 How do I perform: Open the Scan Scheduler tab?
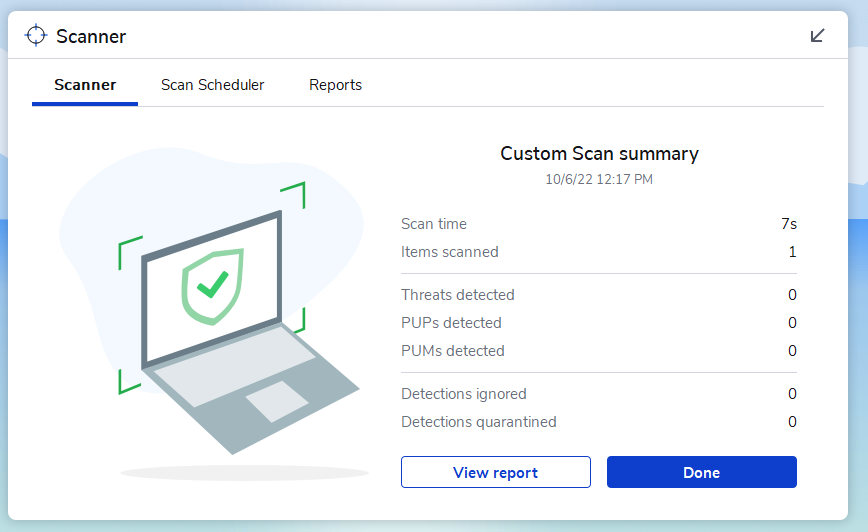click(x=212, y=85)
